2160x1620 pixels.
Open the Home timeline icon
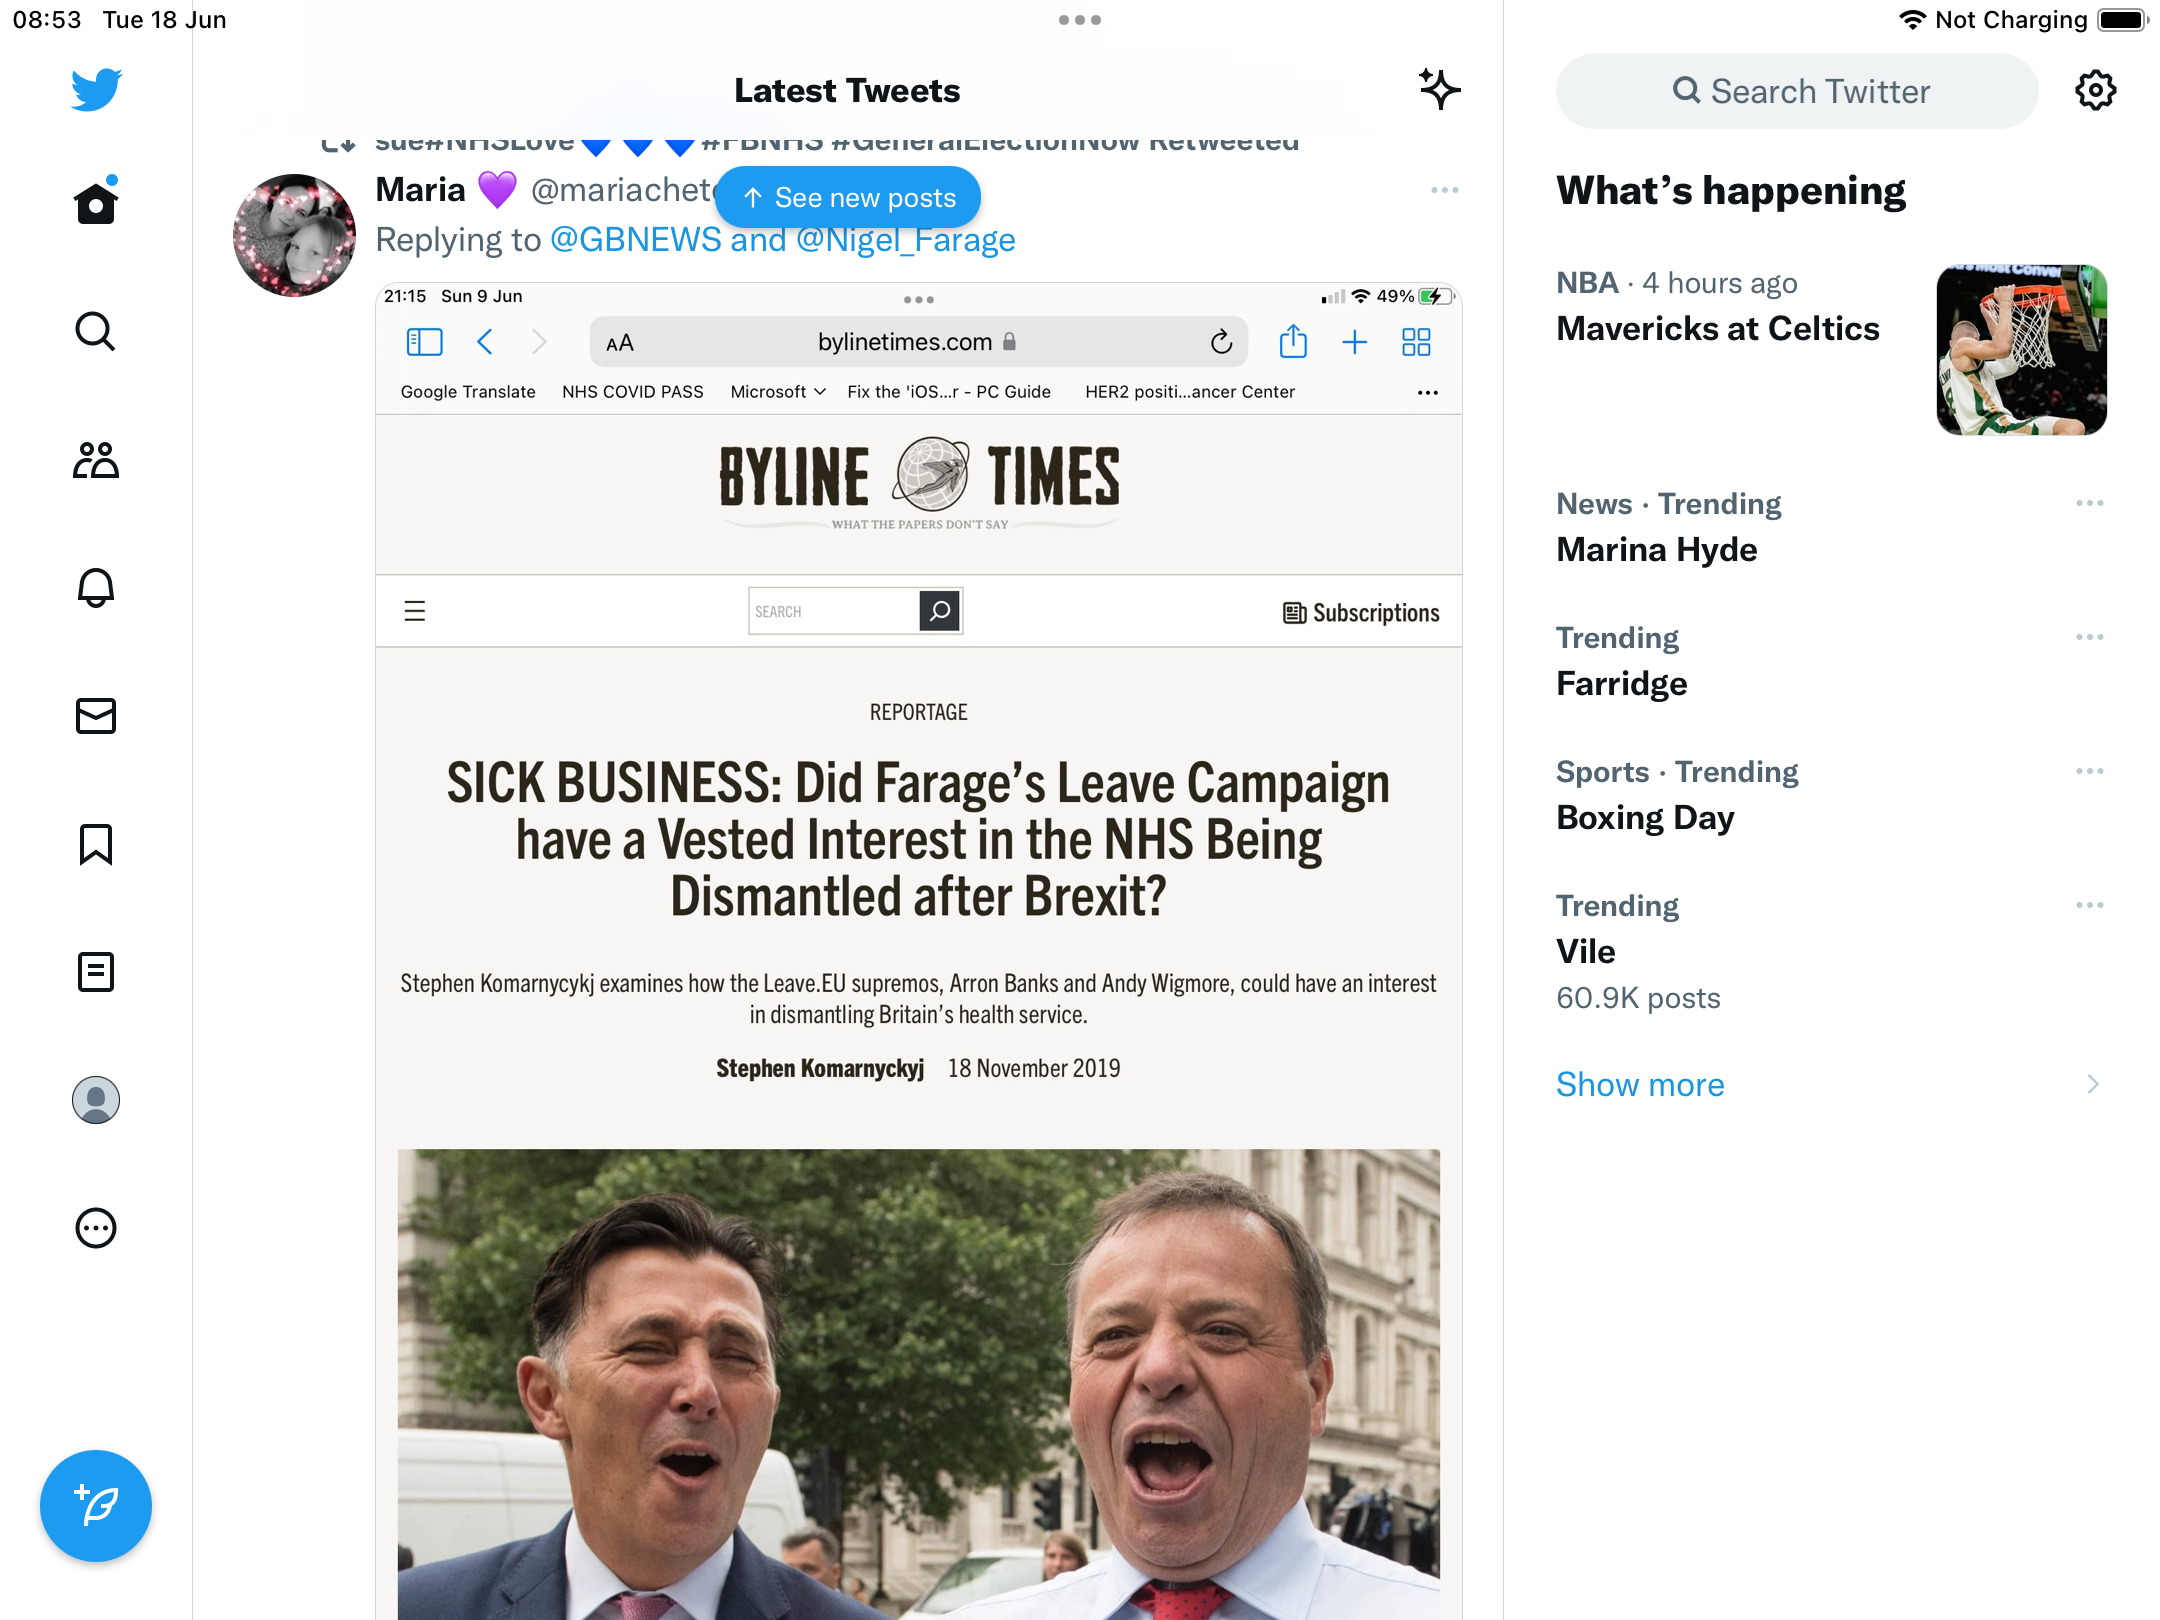tap(96, 202)
